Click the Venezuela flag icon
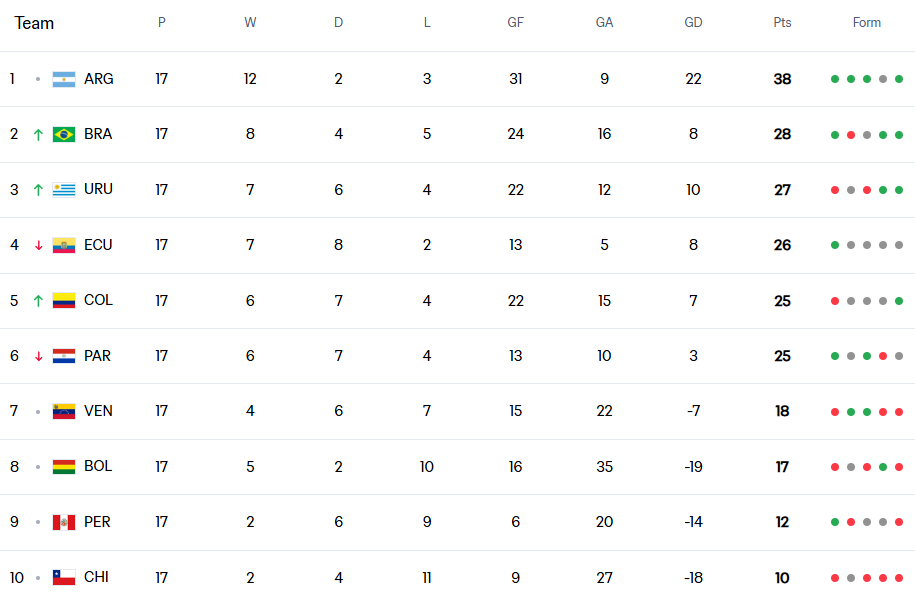The height and width of the screenshot is (603, 915). pos(64,411)
